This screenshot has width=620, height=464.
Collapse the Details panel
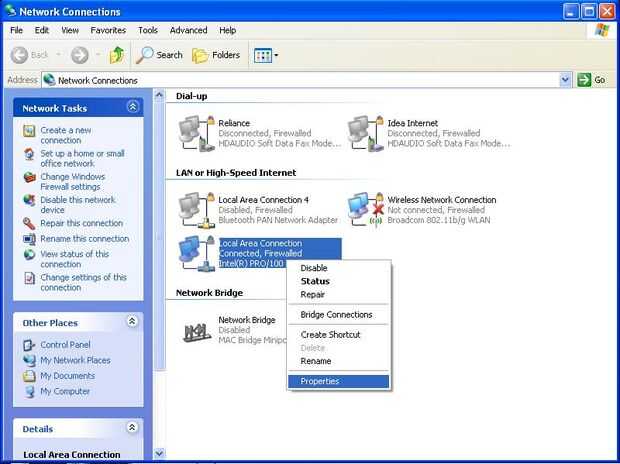coord(132,427)
